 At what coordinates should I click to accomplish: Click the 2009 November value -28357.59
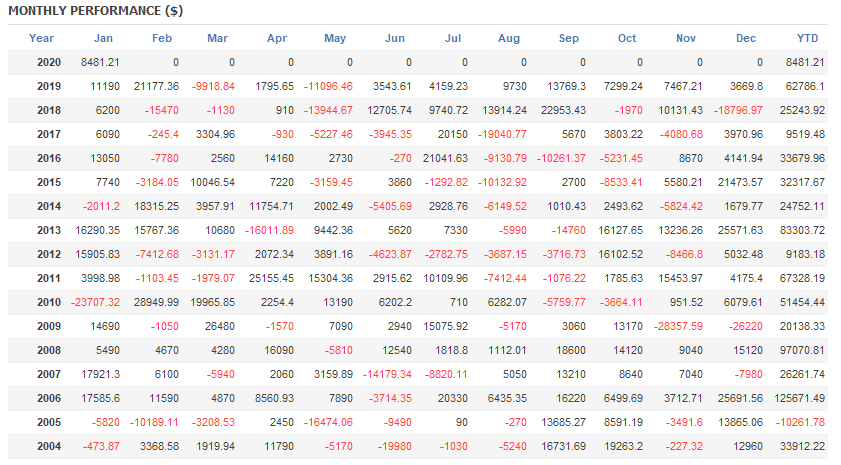pos(675,326)
